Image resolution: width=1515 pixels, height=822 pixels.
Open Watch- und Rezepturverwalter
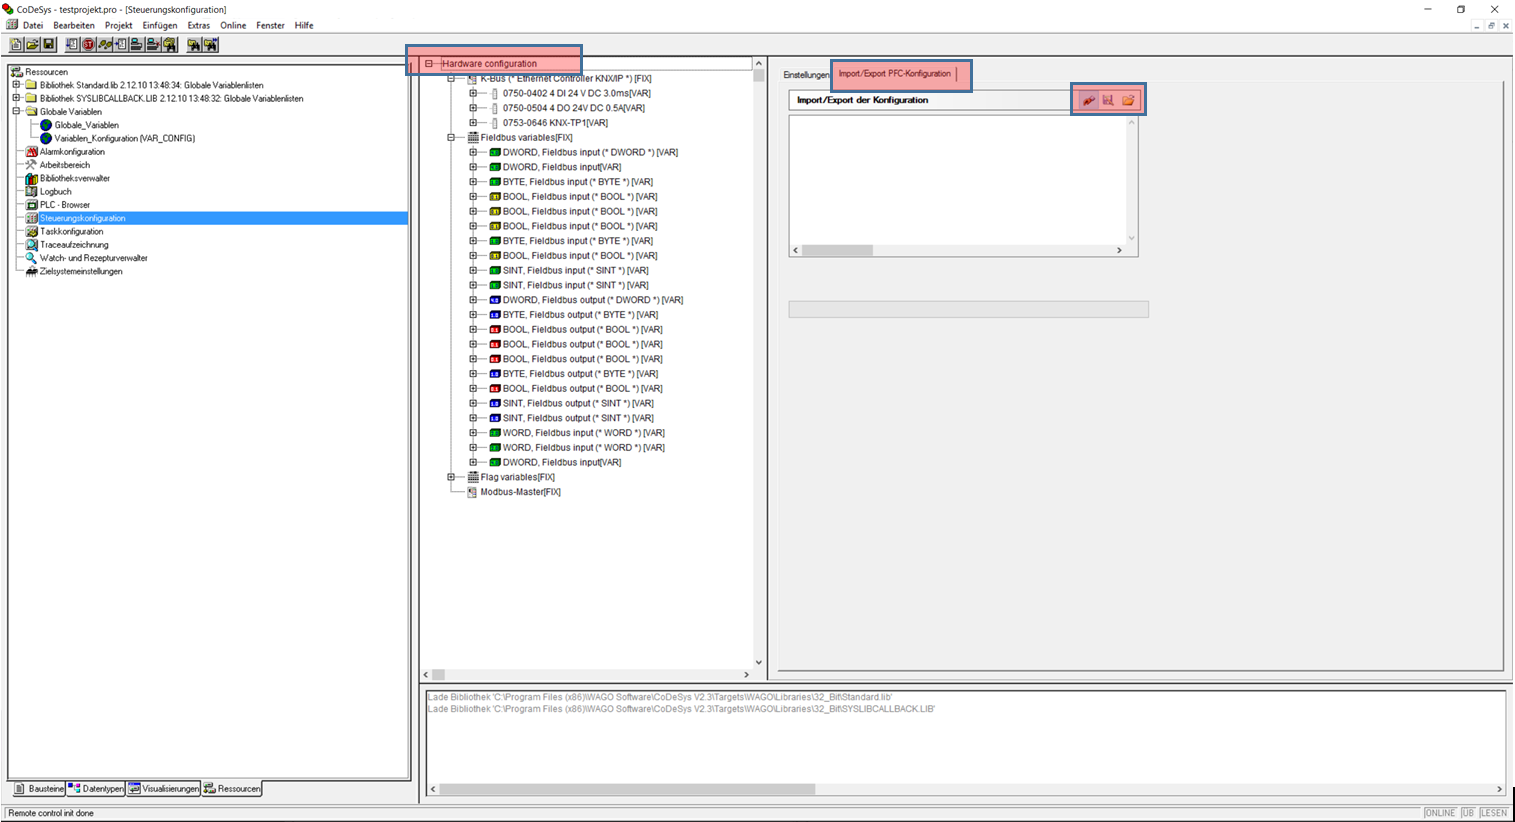[93, 258]
